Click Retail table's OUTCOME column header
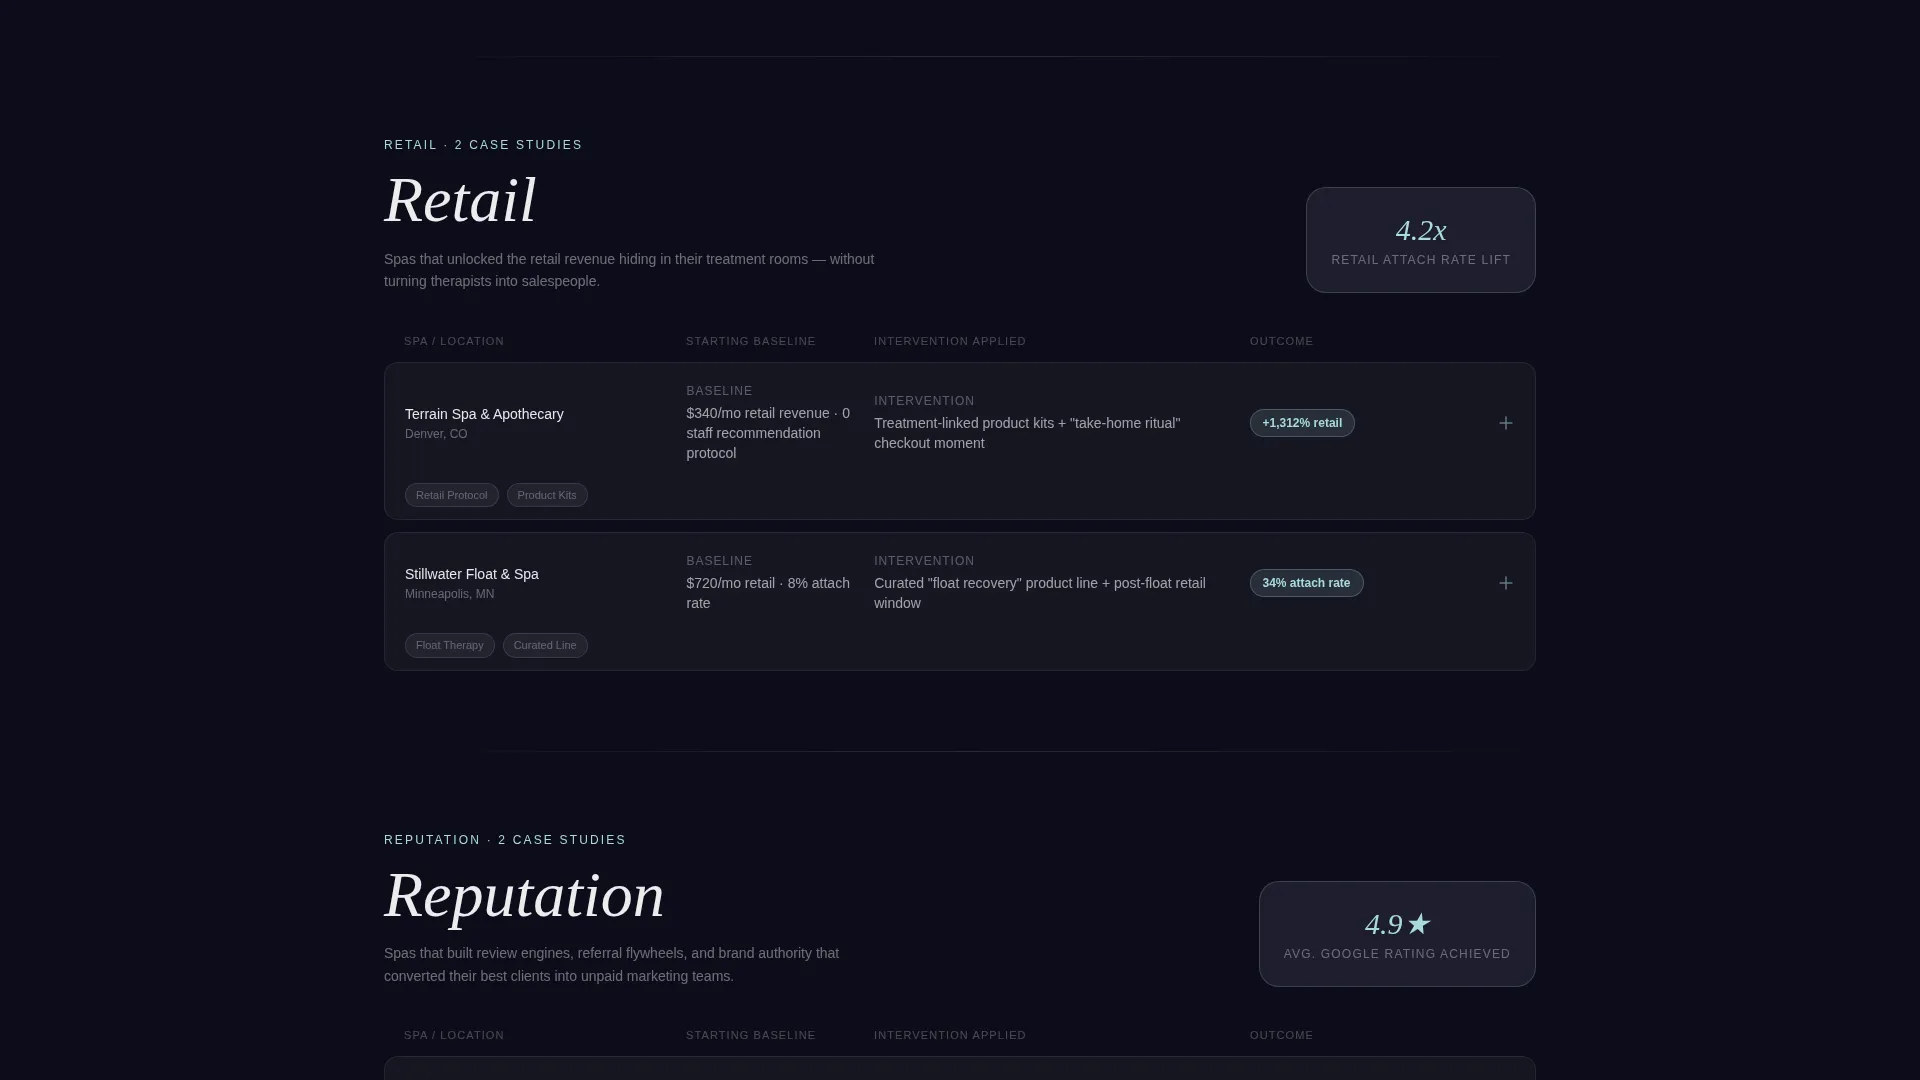This screenshot has width=1920, height=1080. pos(1281,341)
